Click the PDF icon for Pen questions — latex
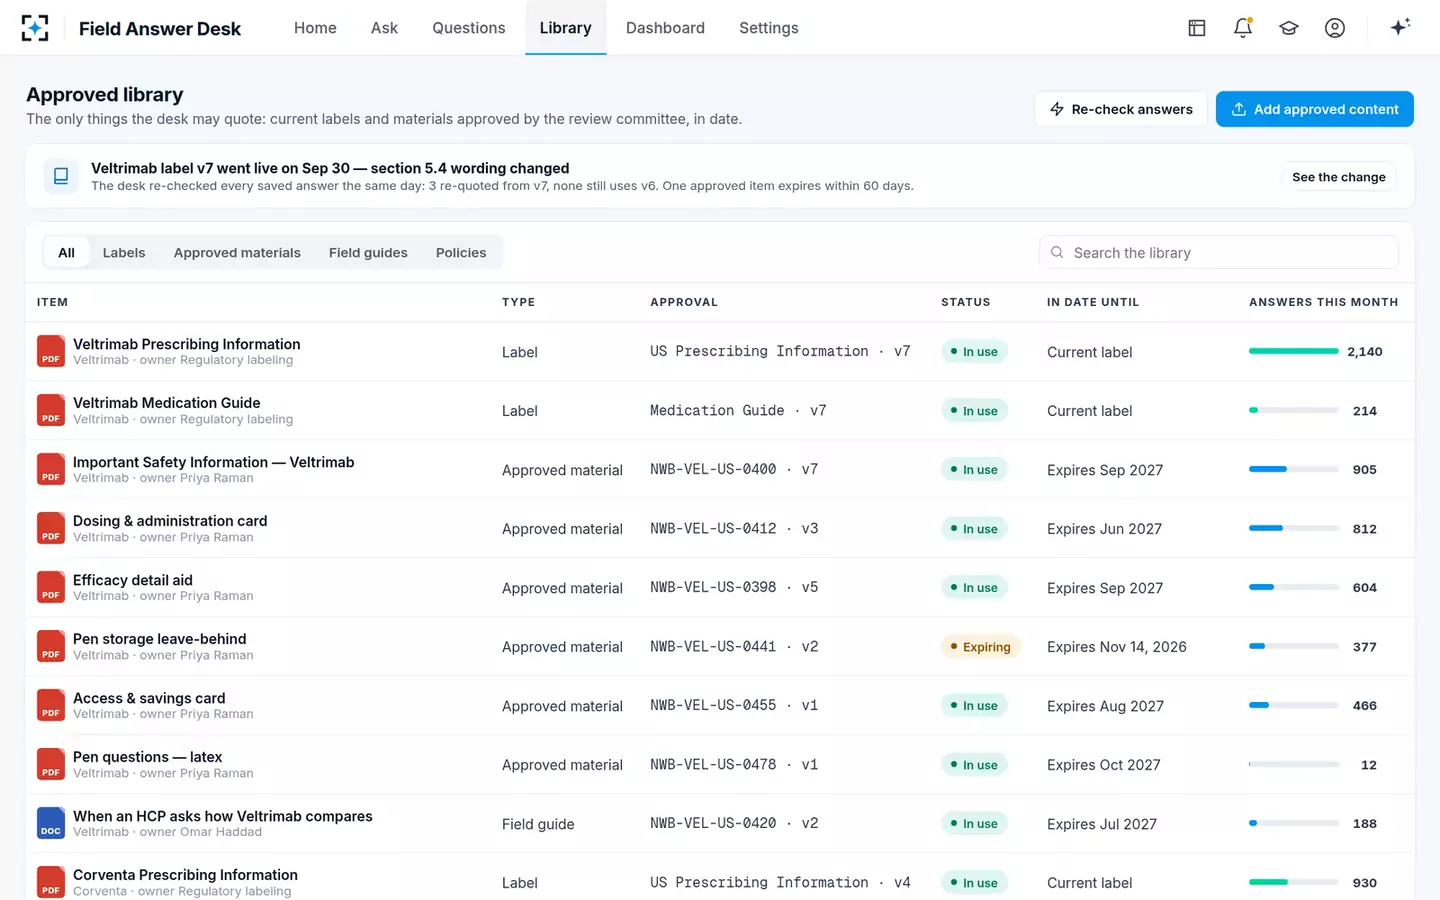 click(51, 764)
